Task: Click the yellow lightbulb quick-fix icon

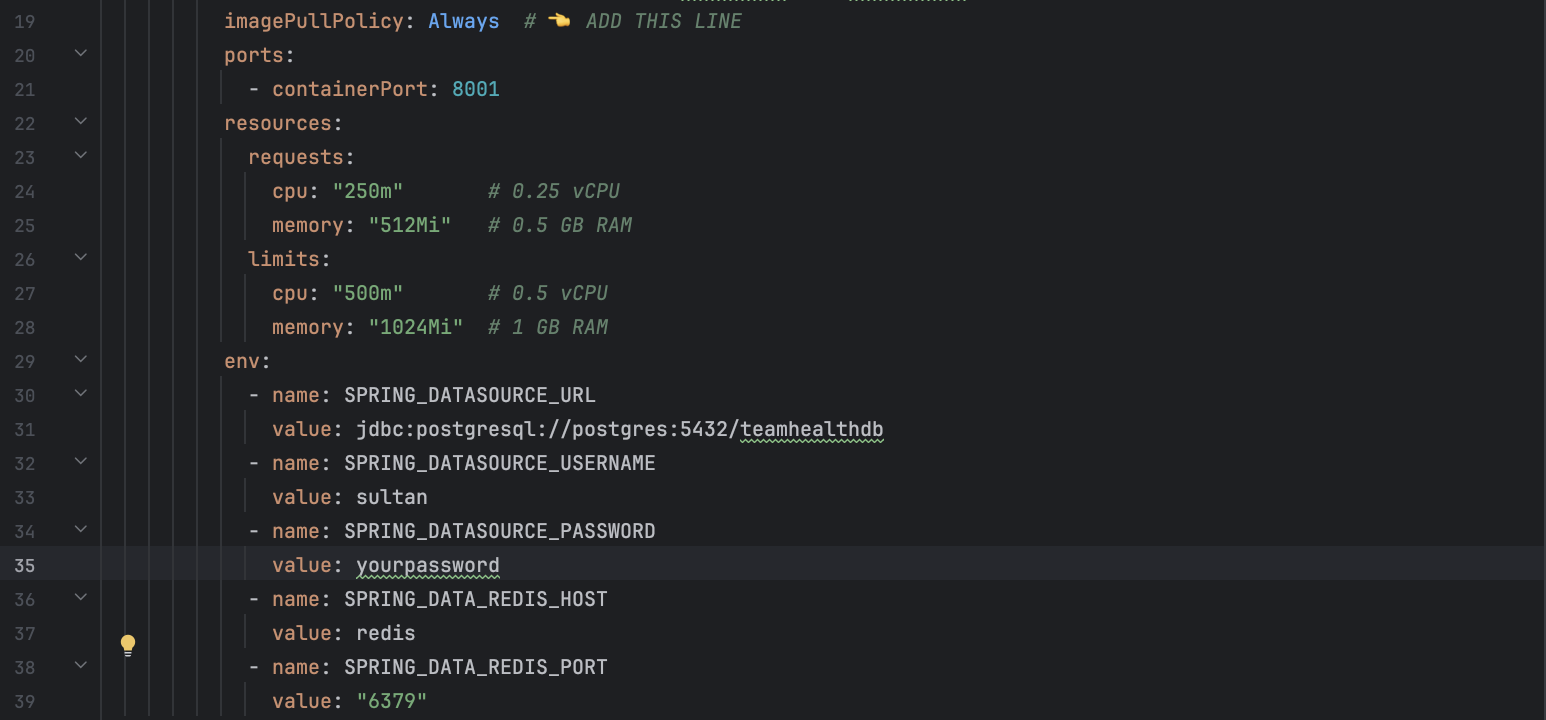Action: (x=128, y=645)
